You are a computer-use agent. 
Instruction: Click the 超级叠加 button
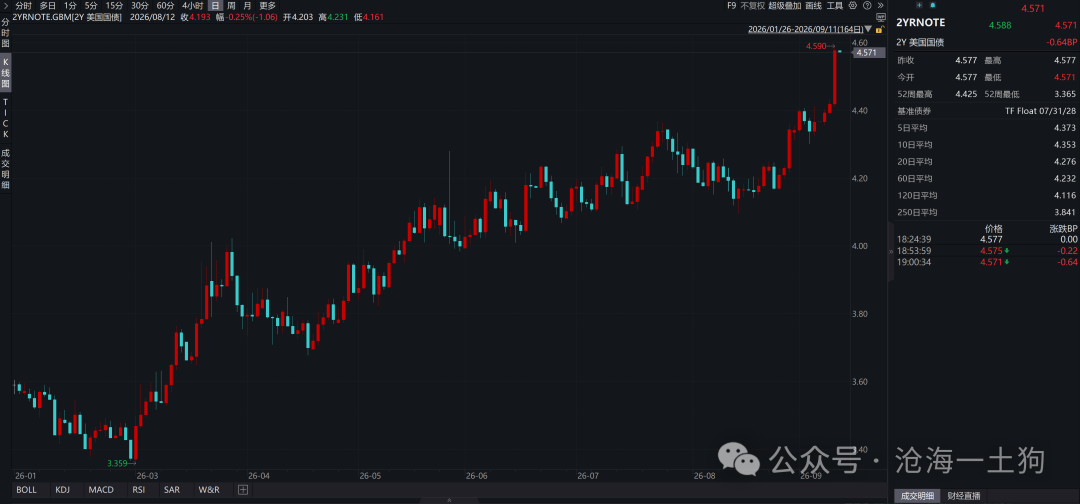[x=785, y=6]
